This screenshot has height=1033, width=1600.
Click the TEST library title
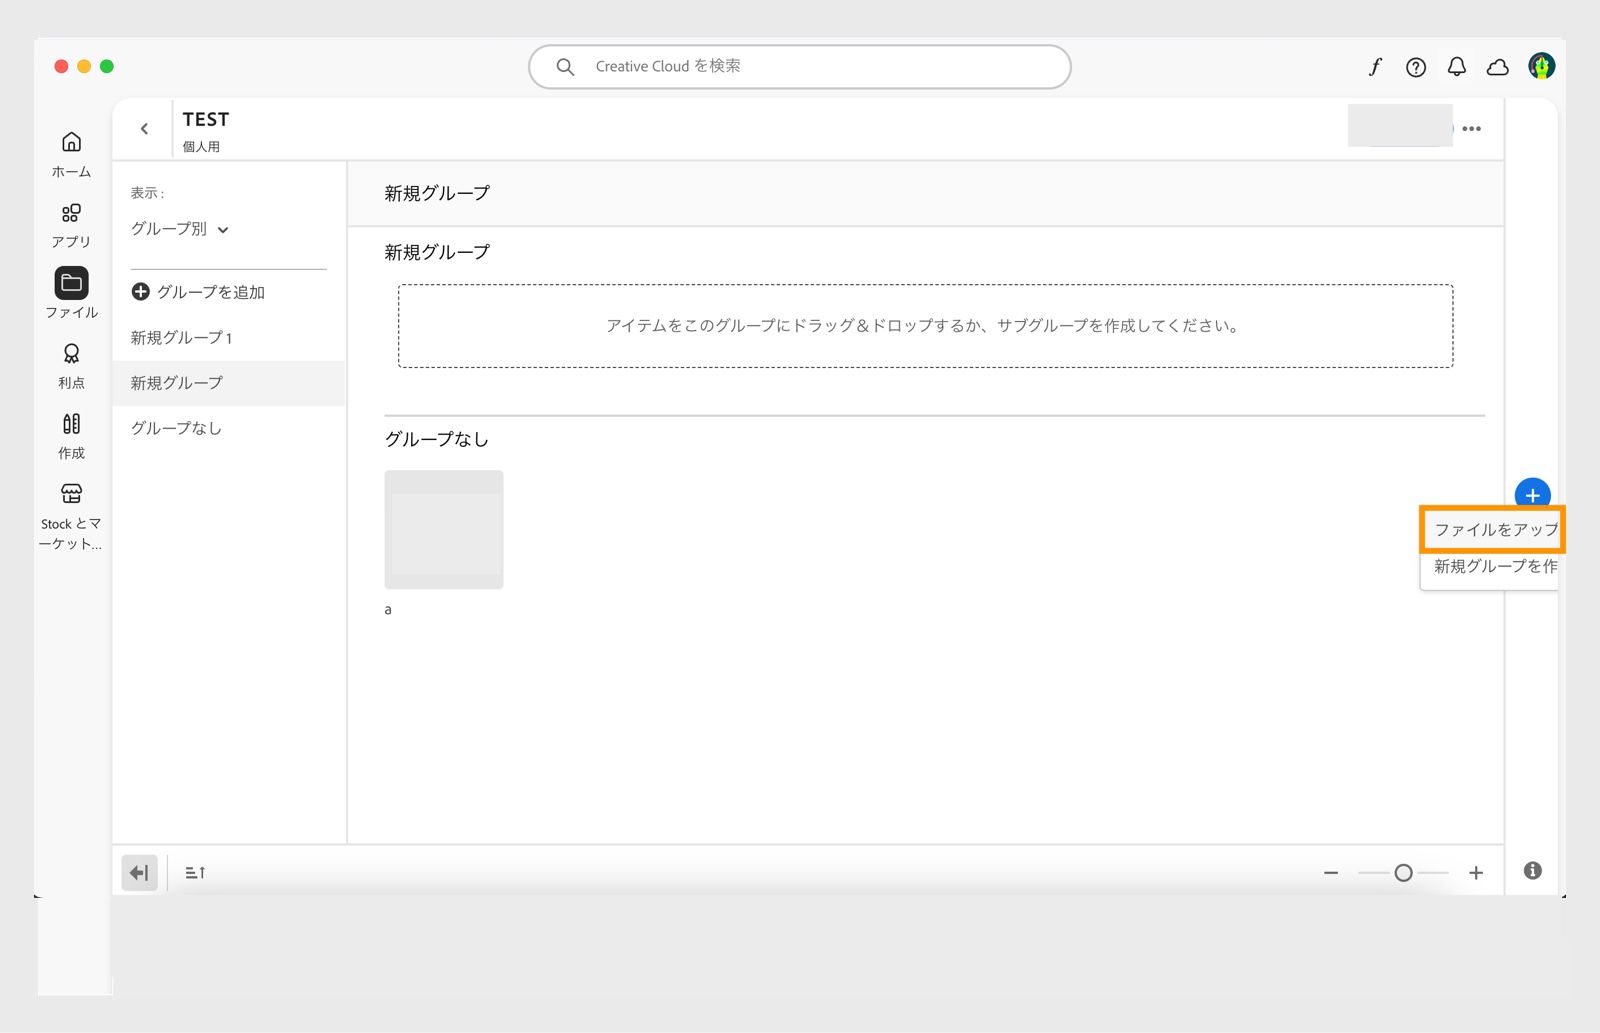206,119
